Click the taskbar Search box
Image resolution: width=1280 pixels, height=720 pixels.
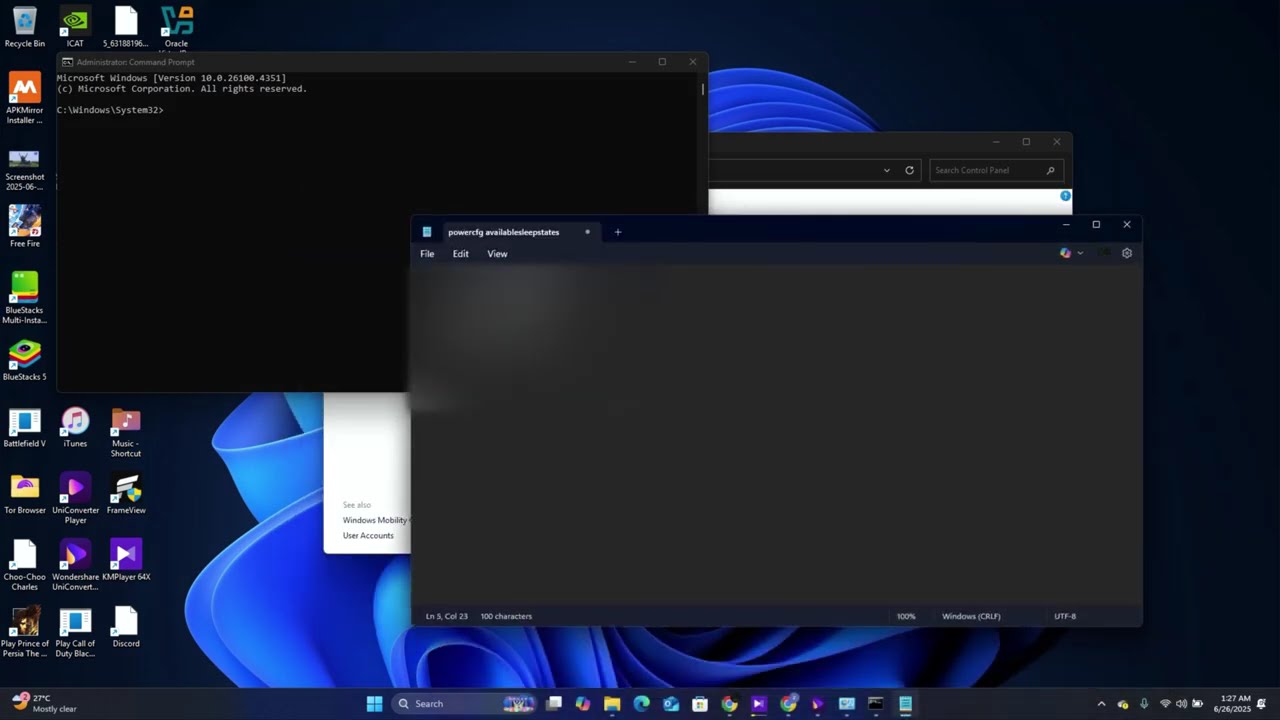[x=465, y=704]
